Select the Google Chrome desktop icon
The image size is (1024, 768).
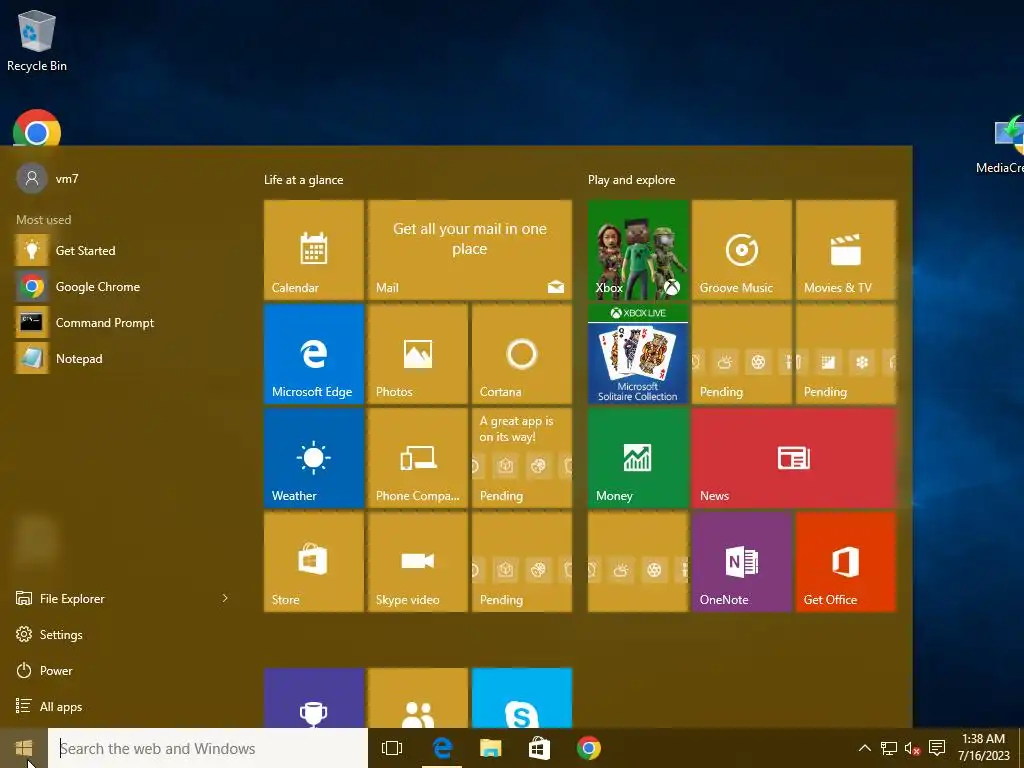[x=37, y=128]
